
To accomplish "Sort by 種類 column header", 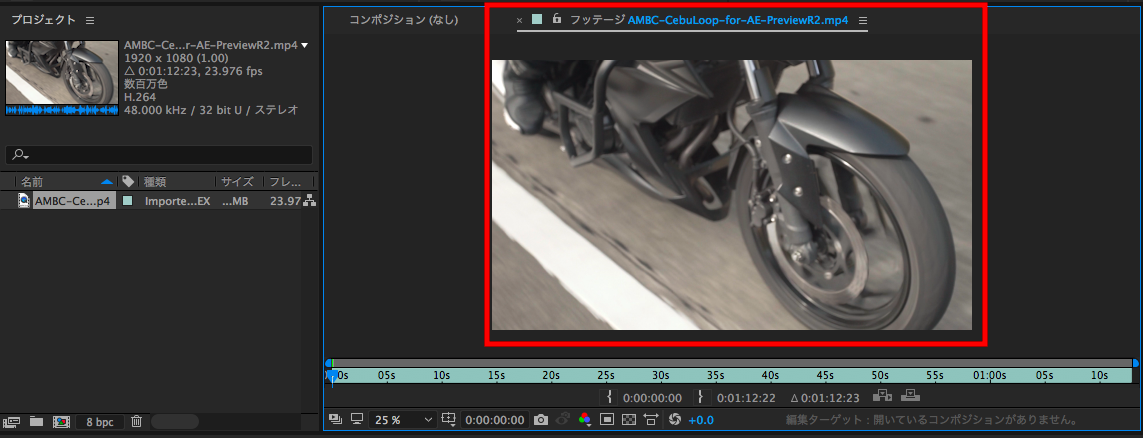I will coord(156,181).
